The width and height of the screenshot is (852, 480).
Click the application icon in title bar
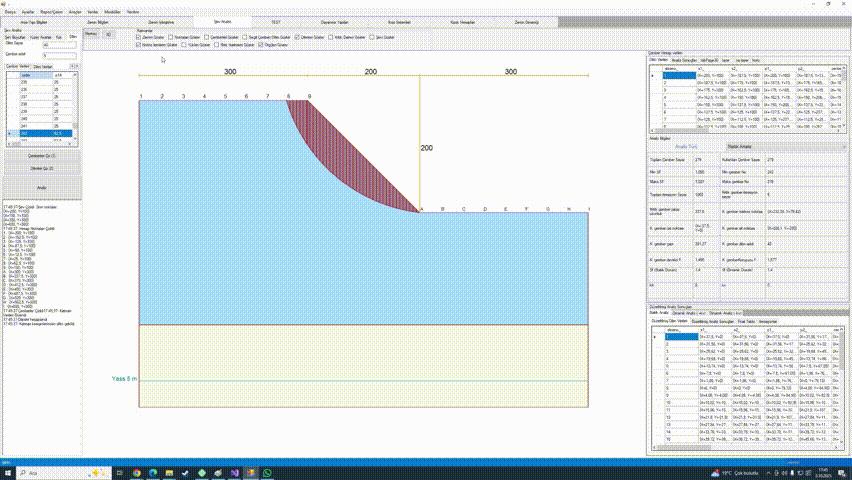pos(5,3)
